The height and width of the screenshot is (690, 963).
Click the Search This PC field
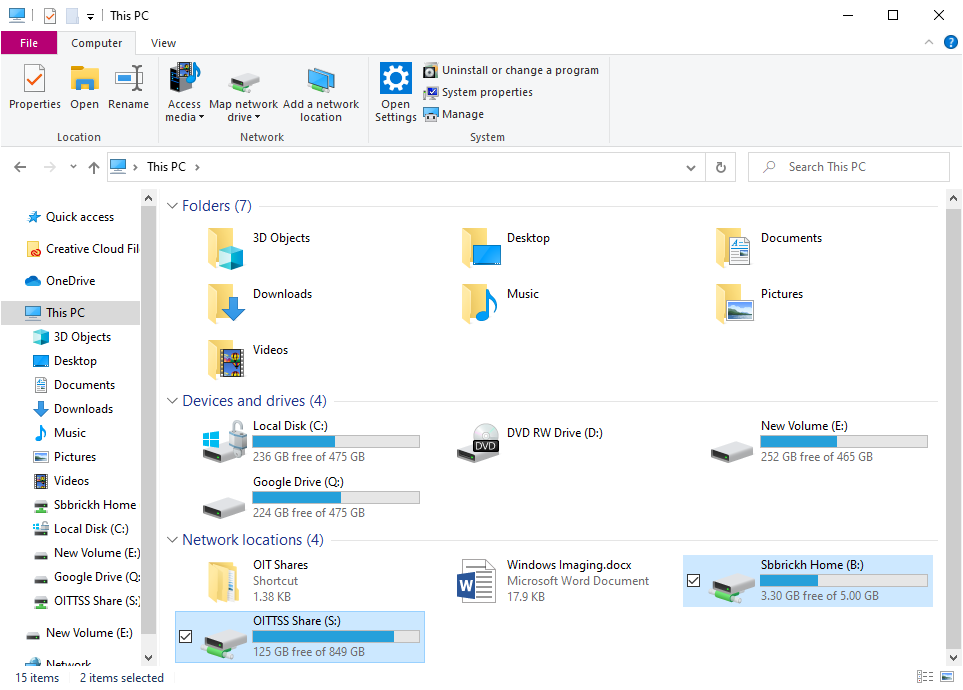848,167
